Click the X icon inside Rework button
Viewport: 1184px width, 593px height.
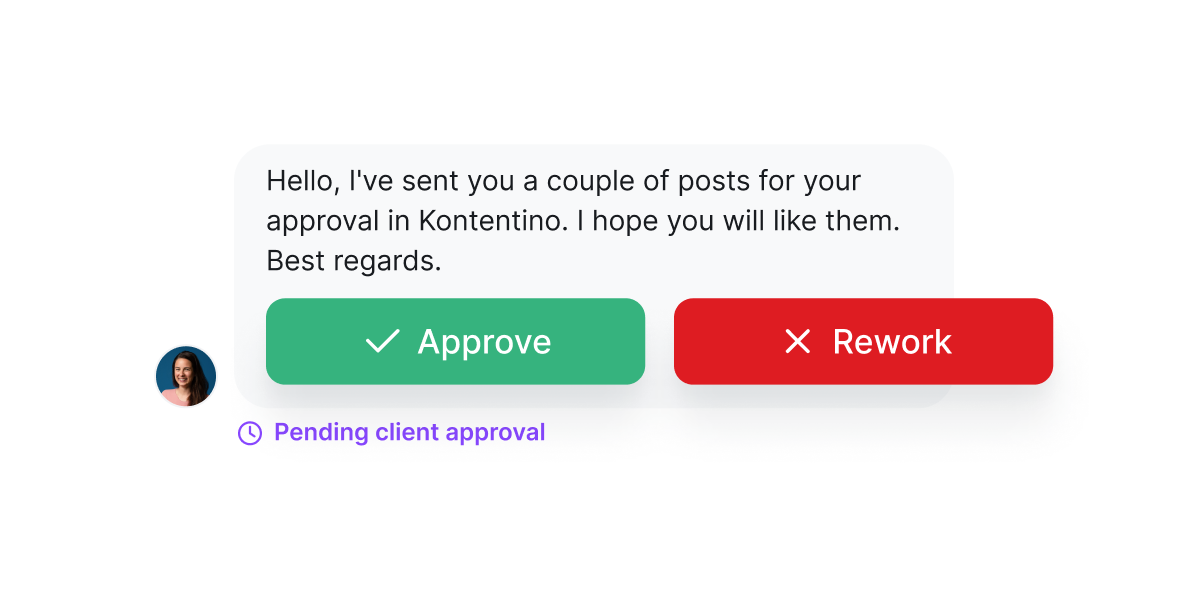tap(797, 341)
